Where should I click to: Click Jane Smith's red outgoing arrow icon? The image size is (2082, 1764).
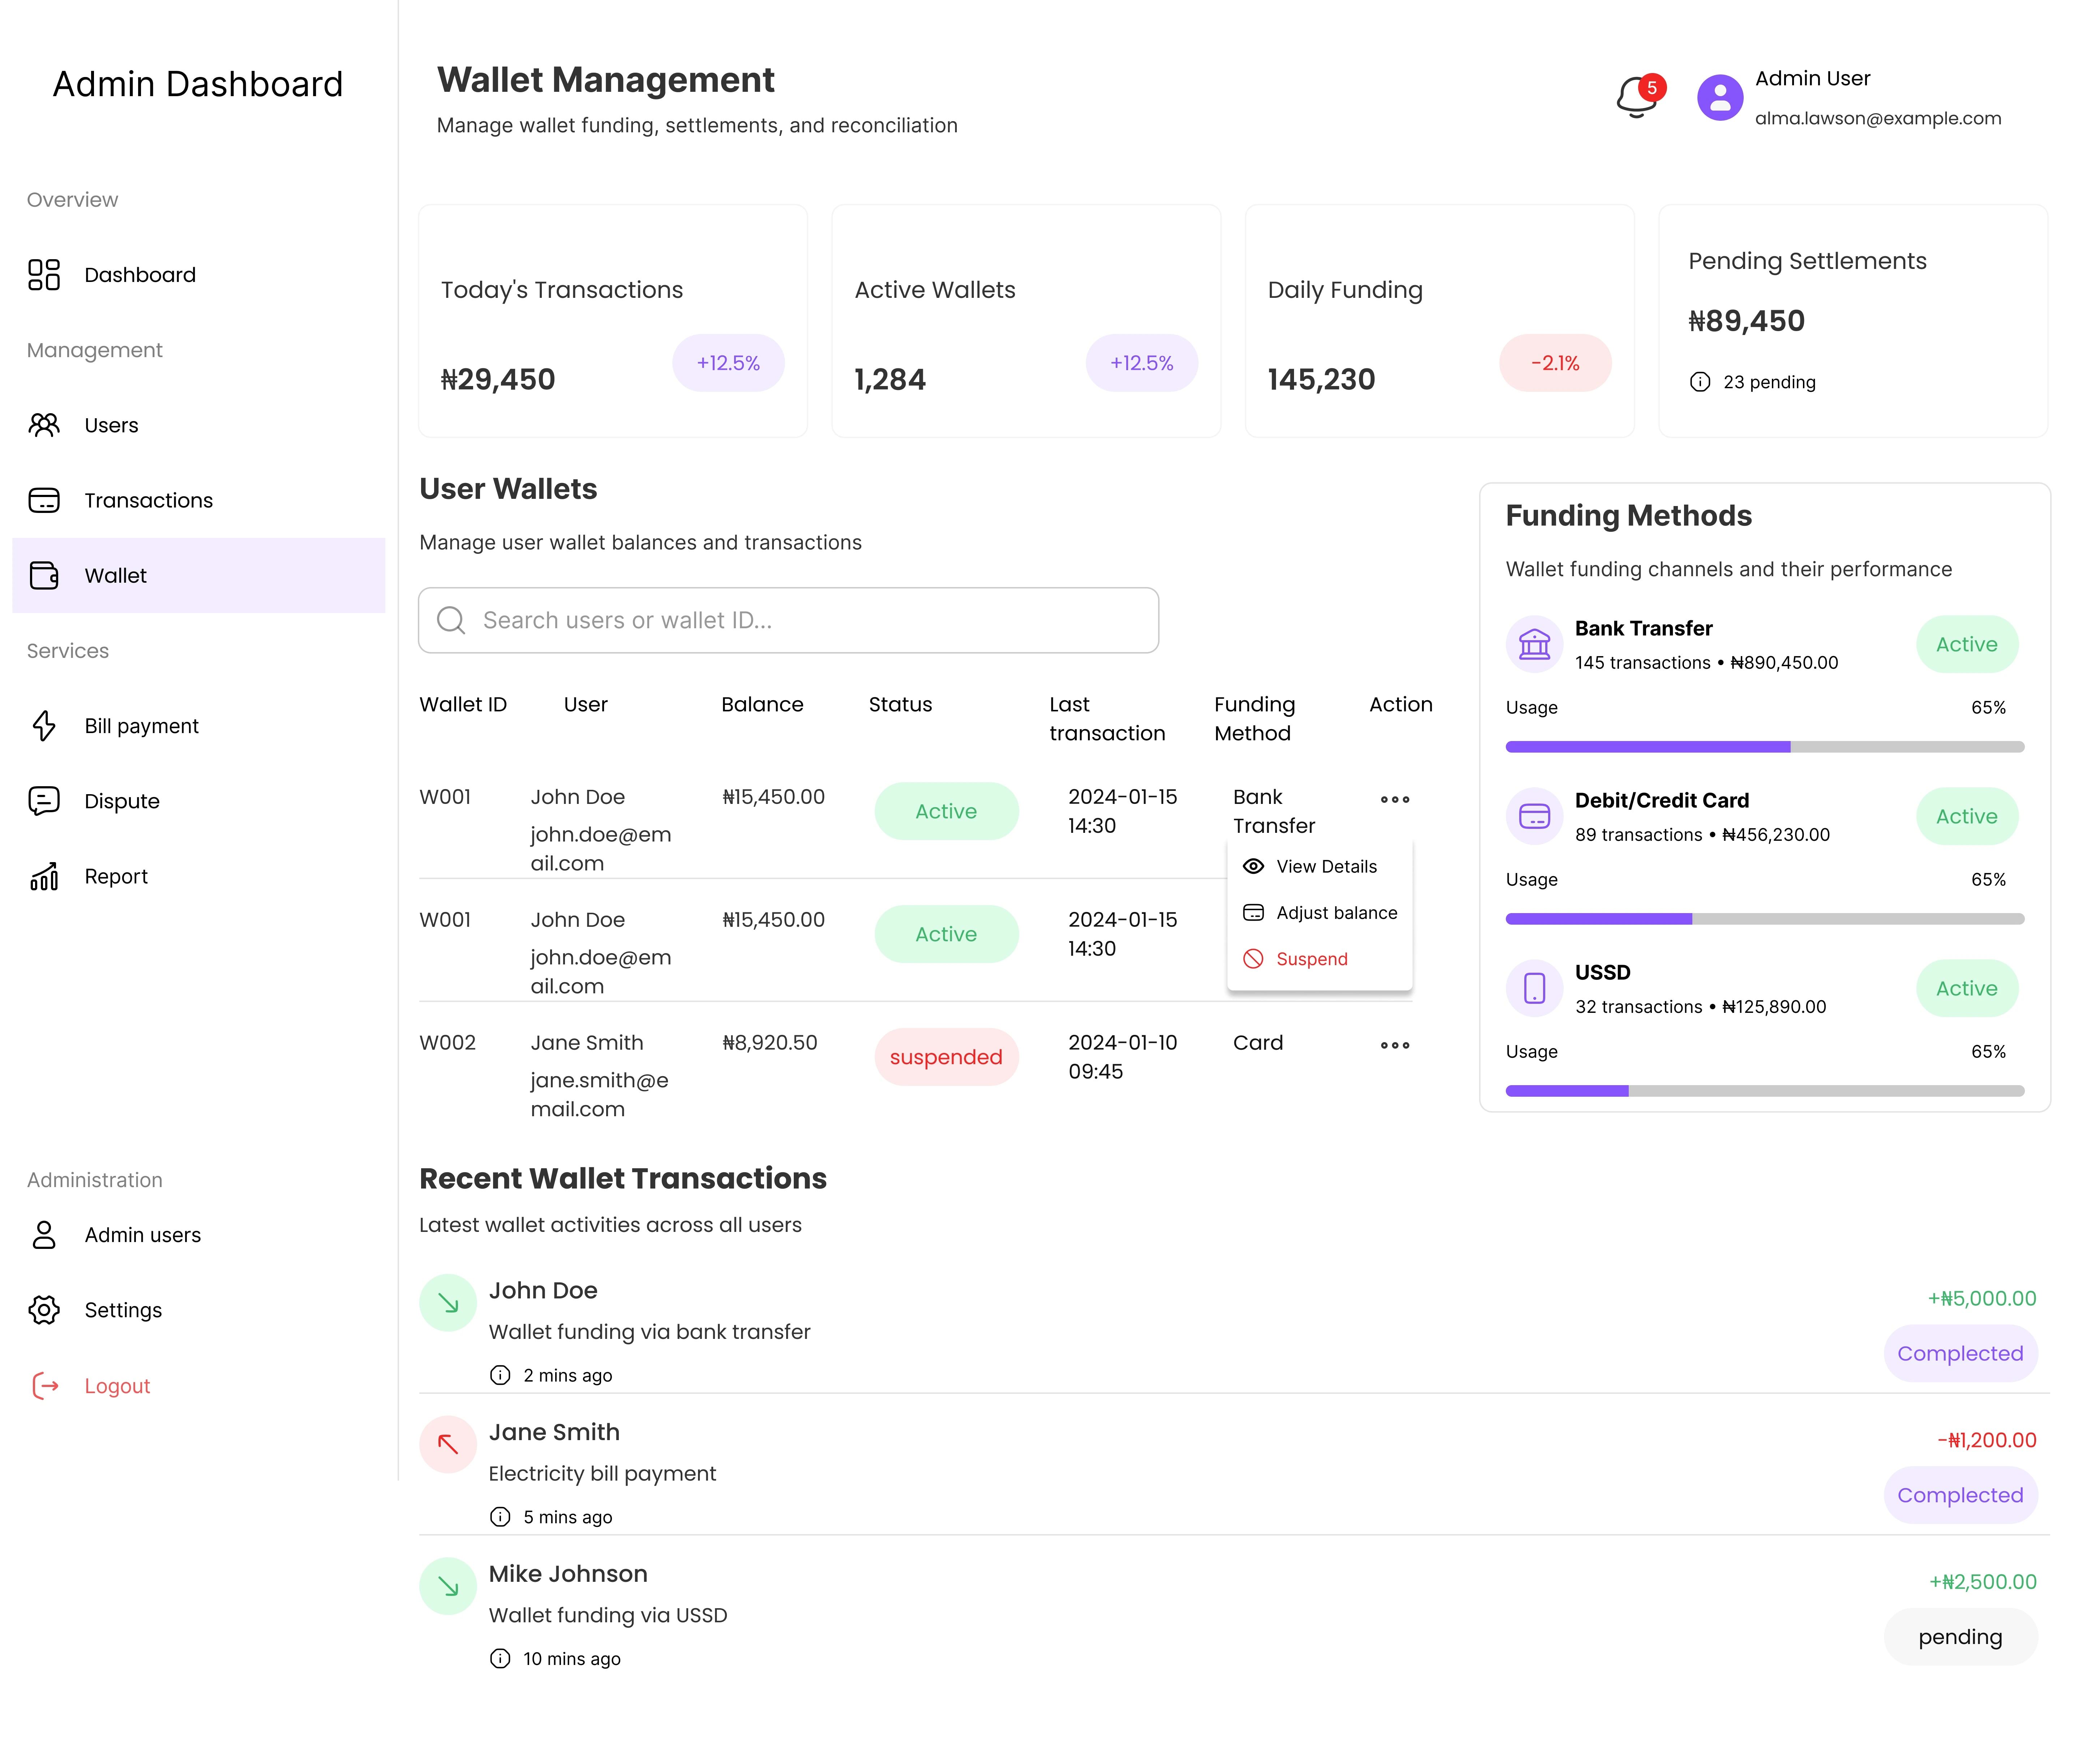coord(447,1444)
